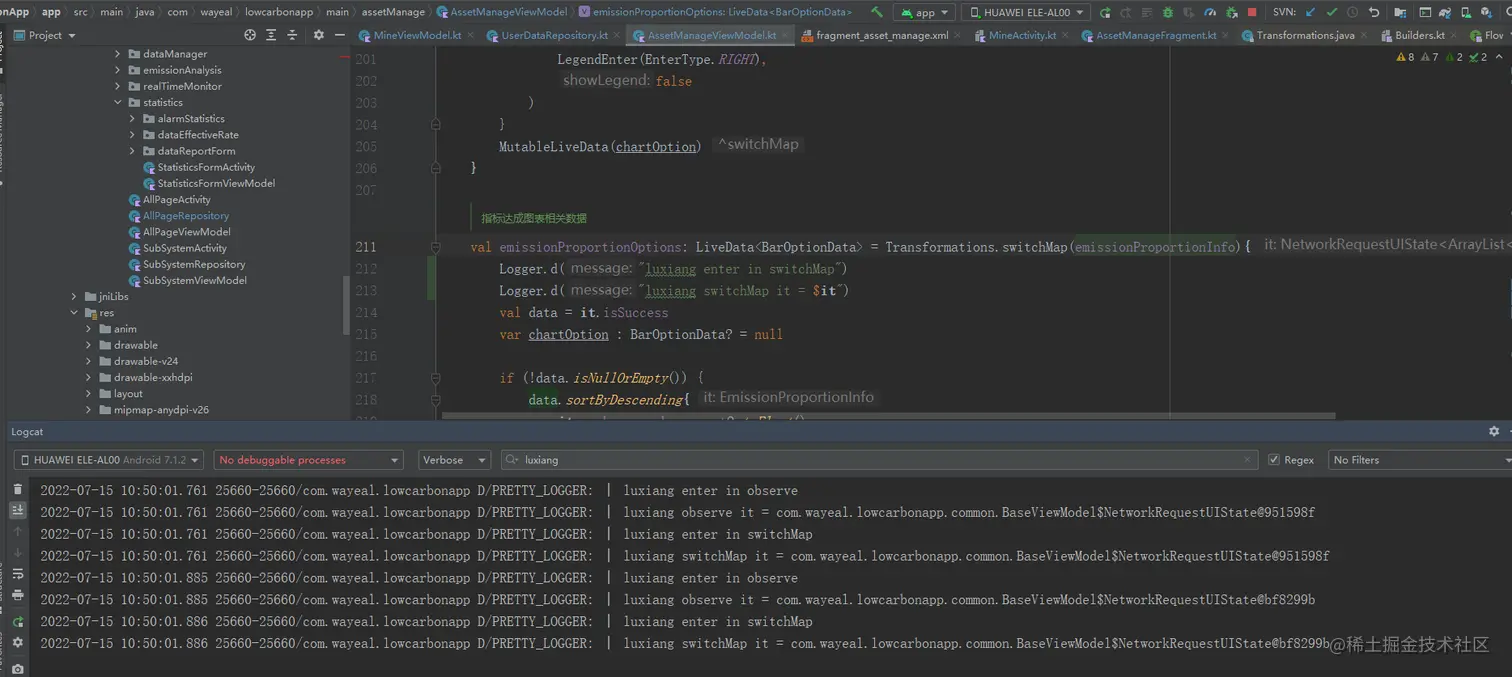Click the Restart logcat icon
Screen dimensions: 1512x677
(x=17, y=621)
